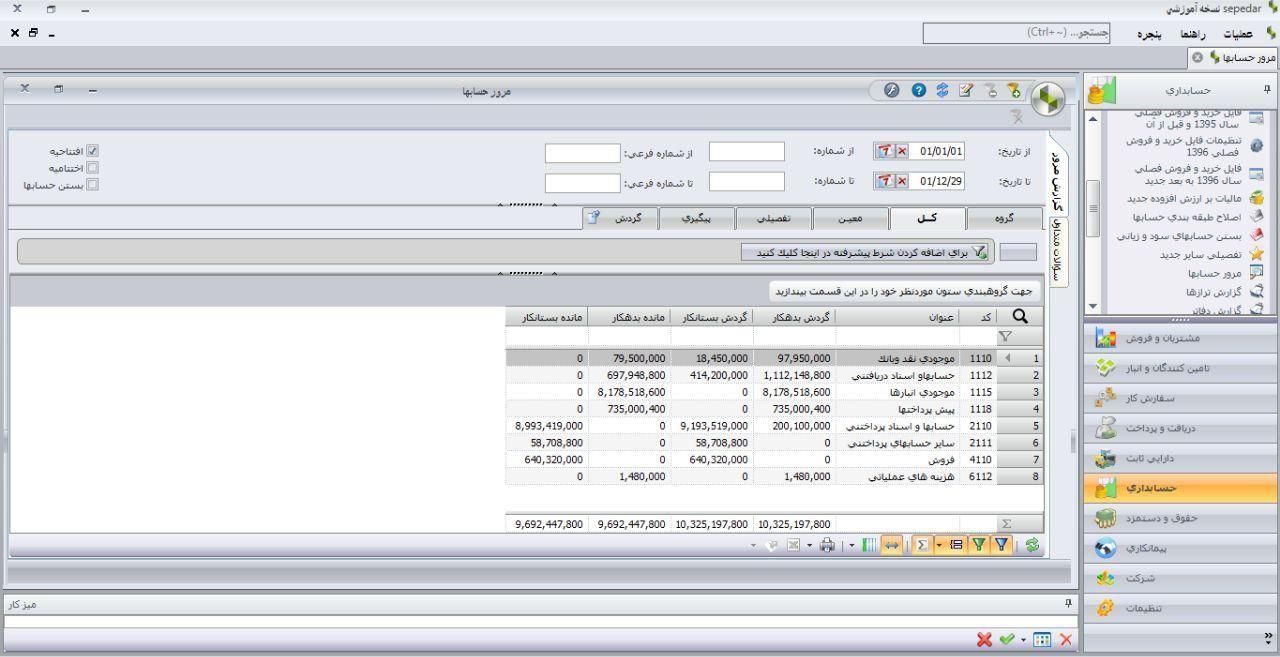
Task: Click the از شماره input field
Action: tap(746, 152)
